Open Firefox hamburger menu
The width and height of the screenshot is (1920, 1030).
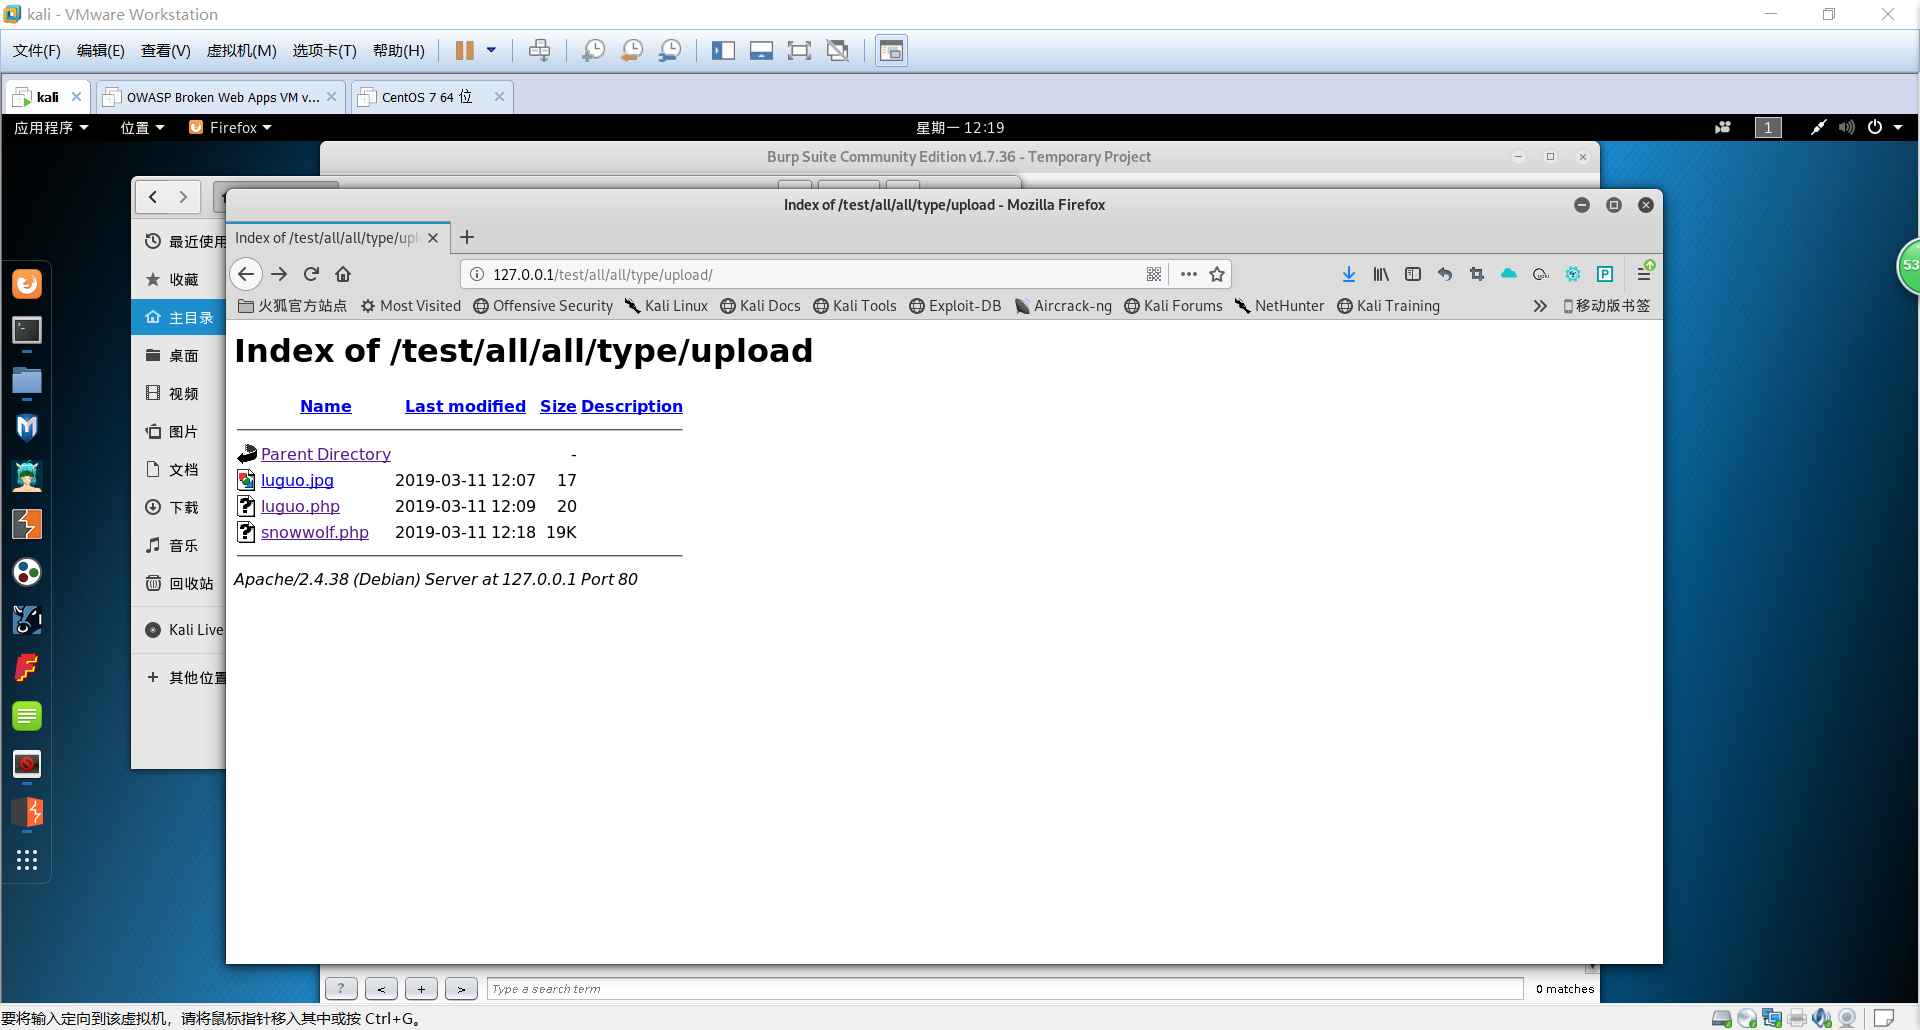click(x=1644, y=274)
